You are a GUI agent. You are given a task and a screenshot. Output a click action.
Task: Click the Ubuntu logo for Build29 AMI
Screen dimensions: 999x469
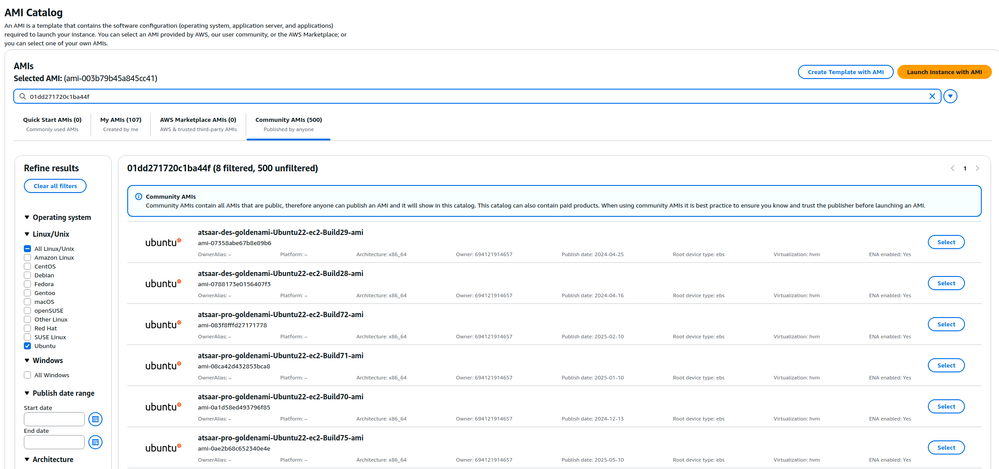(163, 242)
